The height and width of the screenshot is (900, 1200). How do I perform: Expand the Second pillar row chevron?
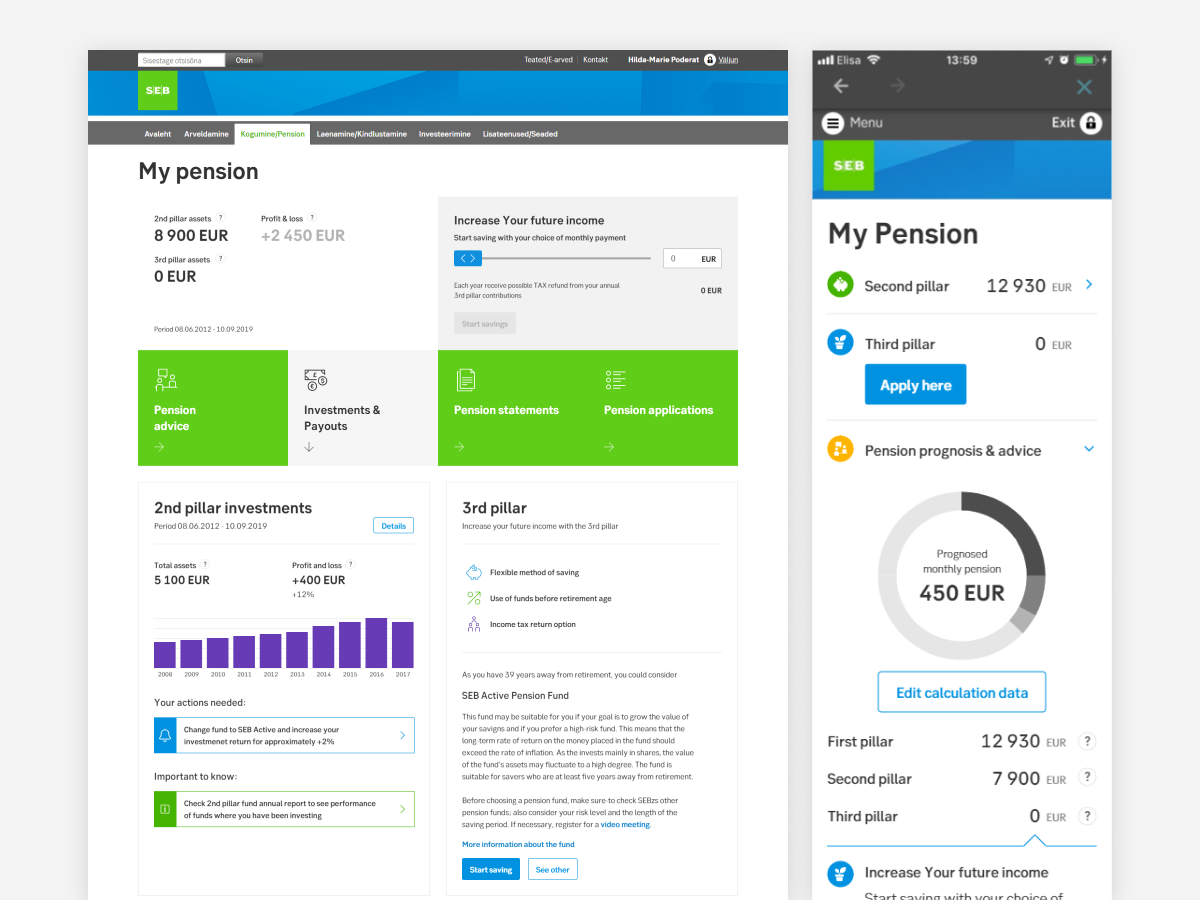[1089, 285]
